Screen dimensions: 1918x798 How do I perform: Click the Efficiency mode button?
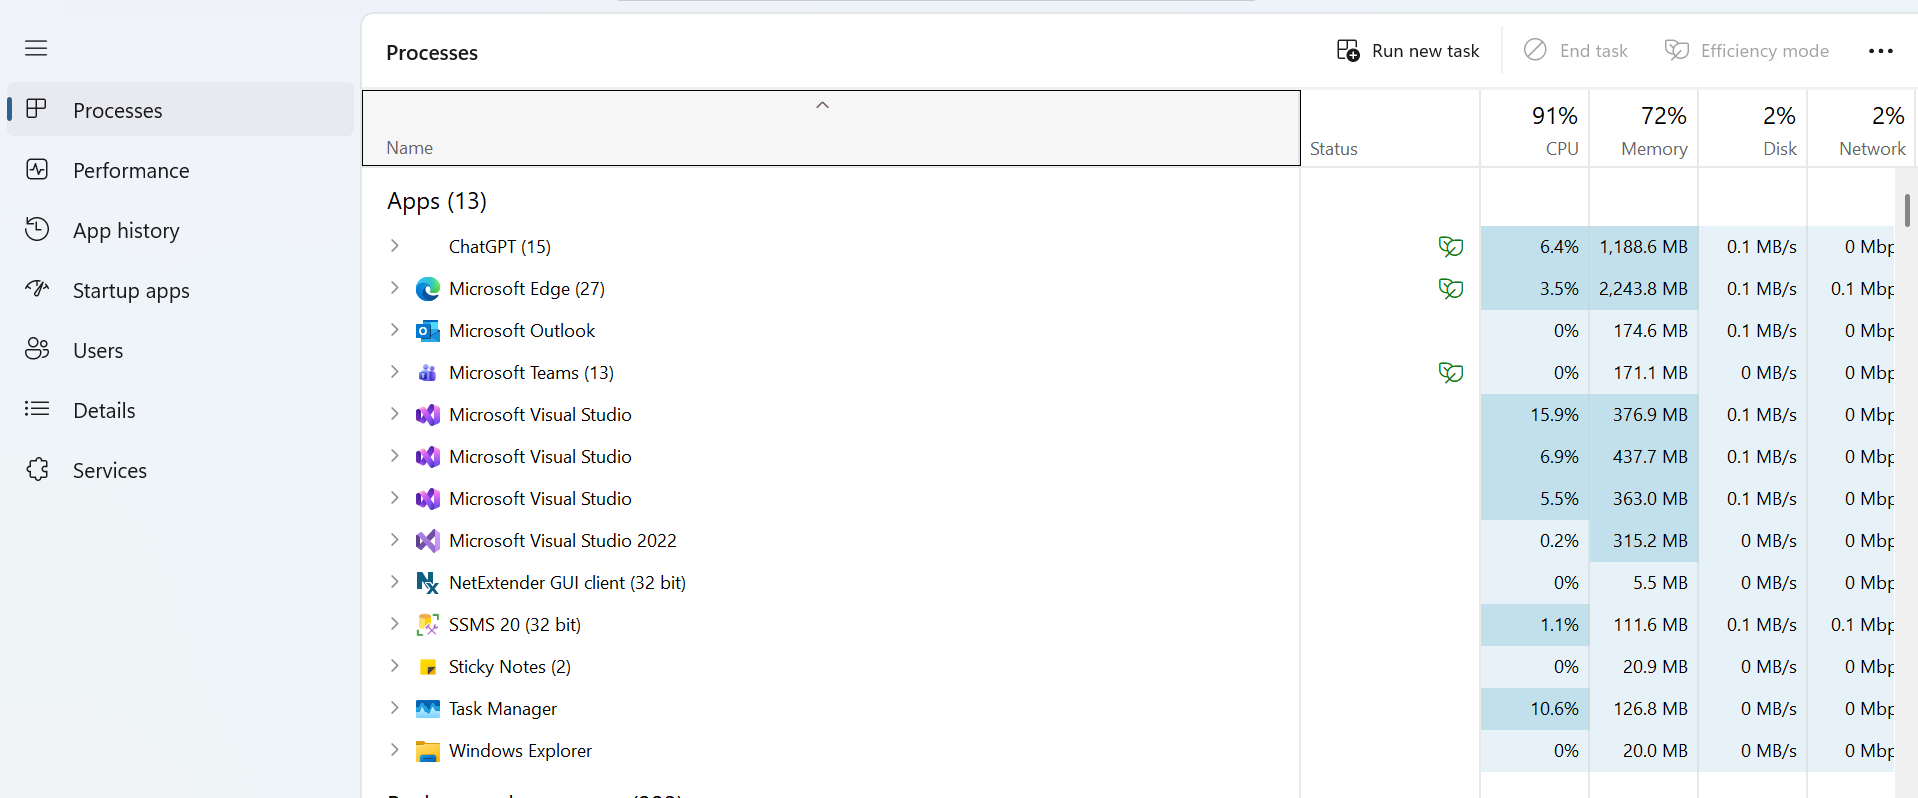(x=1746, y=51)
